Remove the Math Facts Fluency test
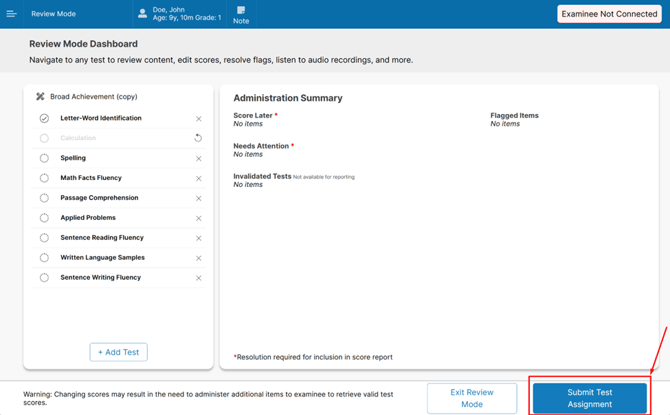Viewport: 670px width, 415px height. coord(198,179)
